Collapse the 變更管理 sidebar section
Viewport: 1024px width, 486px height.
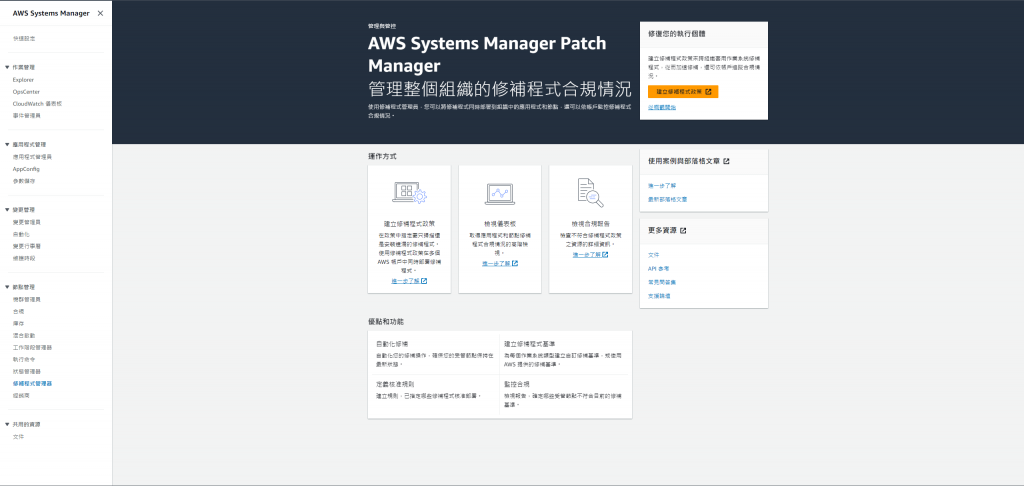7,210
